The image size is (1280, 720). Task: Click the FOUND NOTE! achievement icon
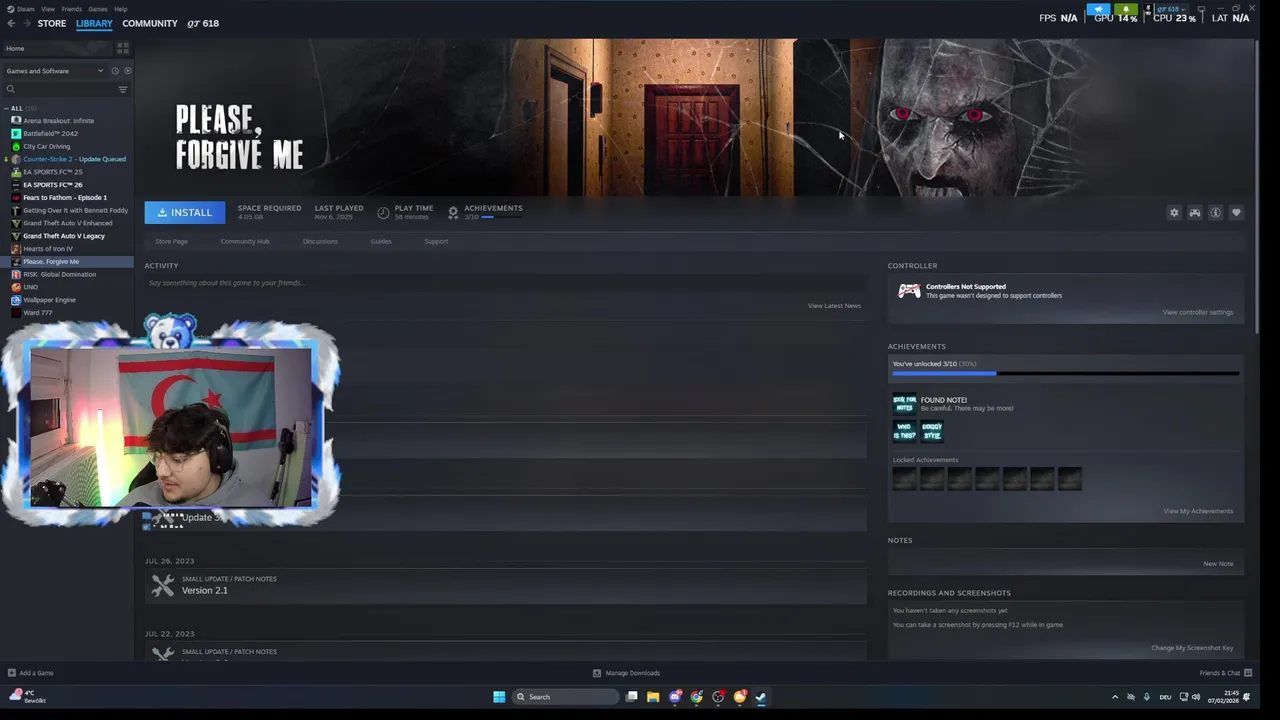(904, 404)
